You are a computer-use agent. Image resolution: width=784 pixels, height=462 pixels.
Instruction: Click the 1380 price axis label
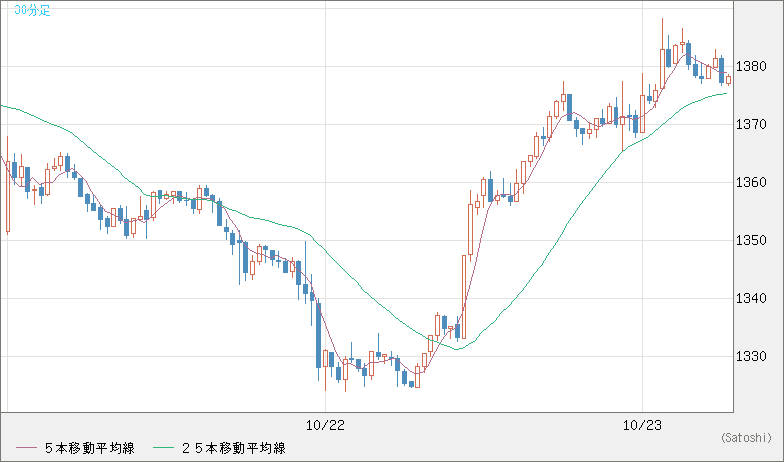click(x=751, y=66)
